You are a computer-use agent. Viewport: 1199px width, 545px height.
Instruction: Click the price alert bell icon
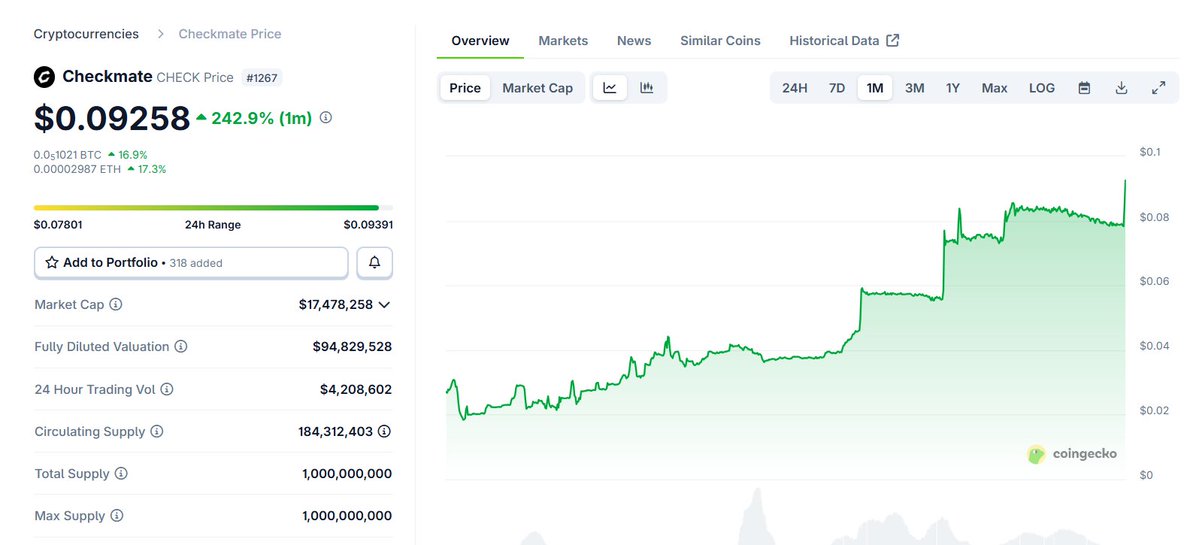(x=375, y=262)
